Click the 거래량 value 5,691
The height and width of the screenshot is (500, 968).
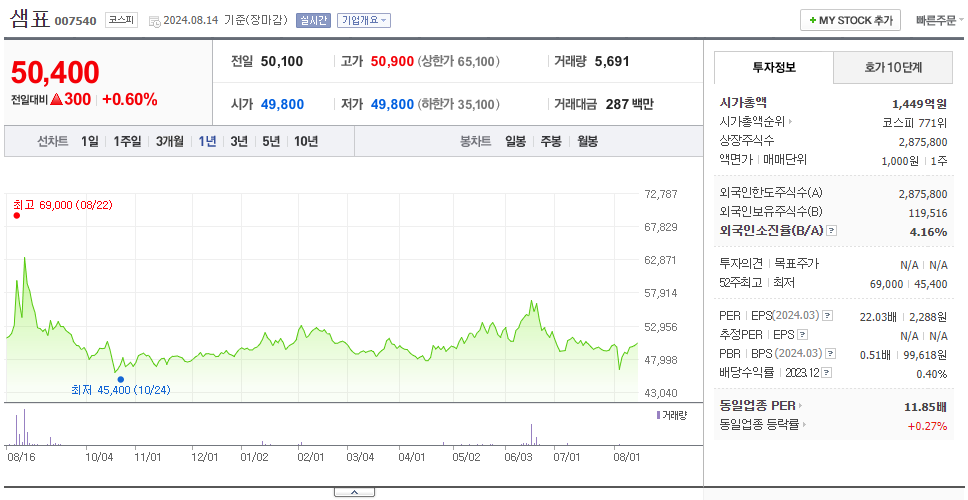click(612, 61)
